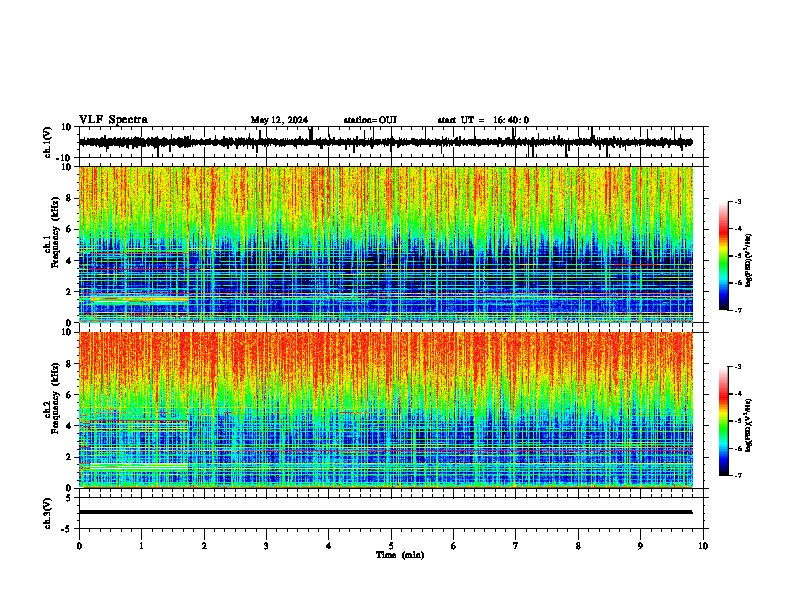Click inside the ch.1 spectrogram panel

386,244
